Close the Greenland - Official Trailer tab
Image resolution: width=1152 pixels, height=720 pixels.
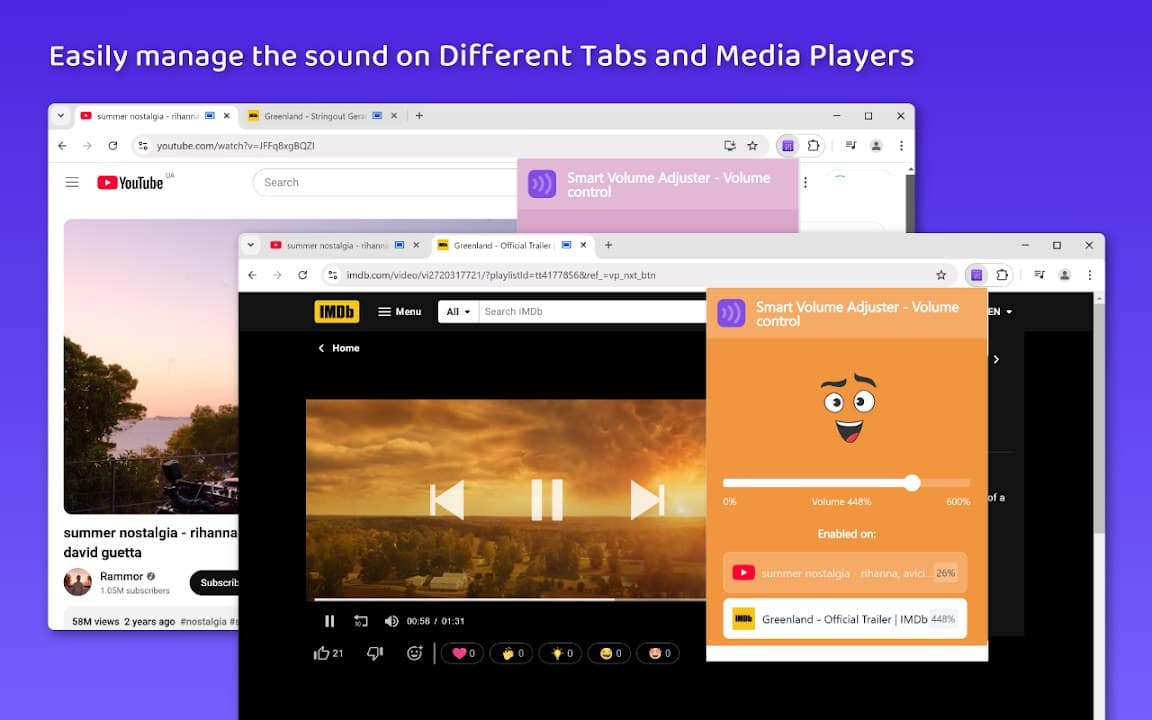(583, 245)
